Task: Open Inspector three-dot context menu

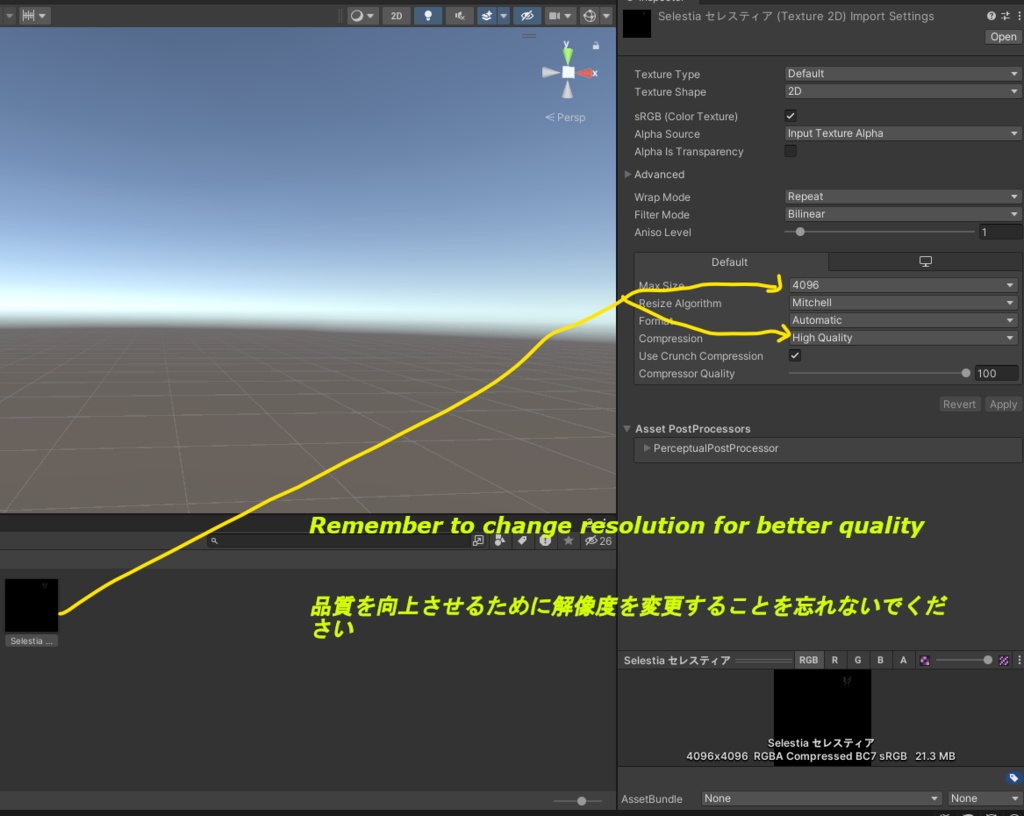Action: [x=1019, y=16]
